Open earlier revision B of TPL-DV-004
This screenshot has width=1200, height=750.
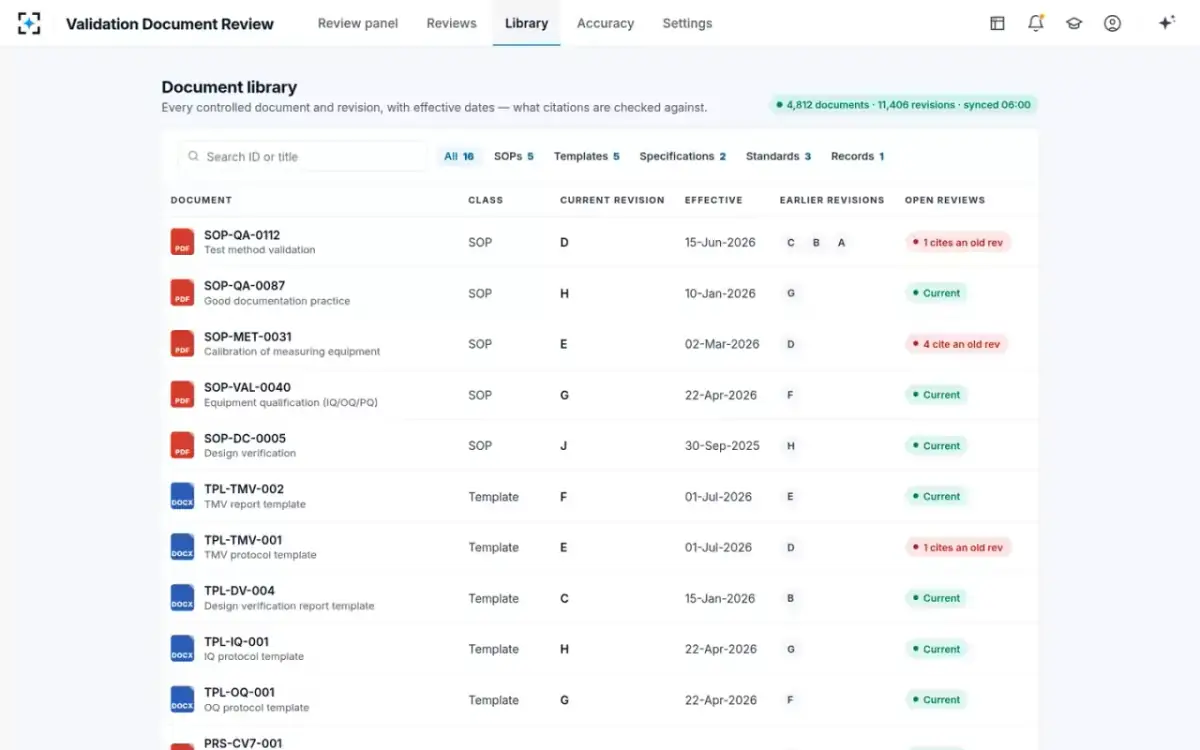pos(791,598)
